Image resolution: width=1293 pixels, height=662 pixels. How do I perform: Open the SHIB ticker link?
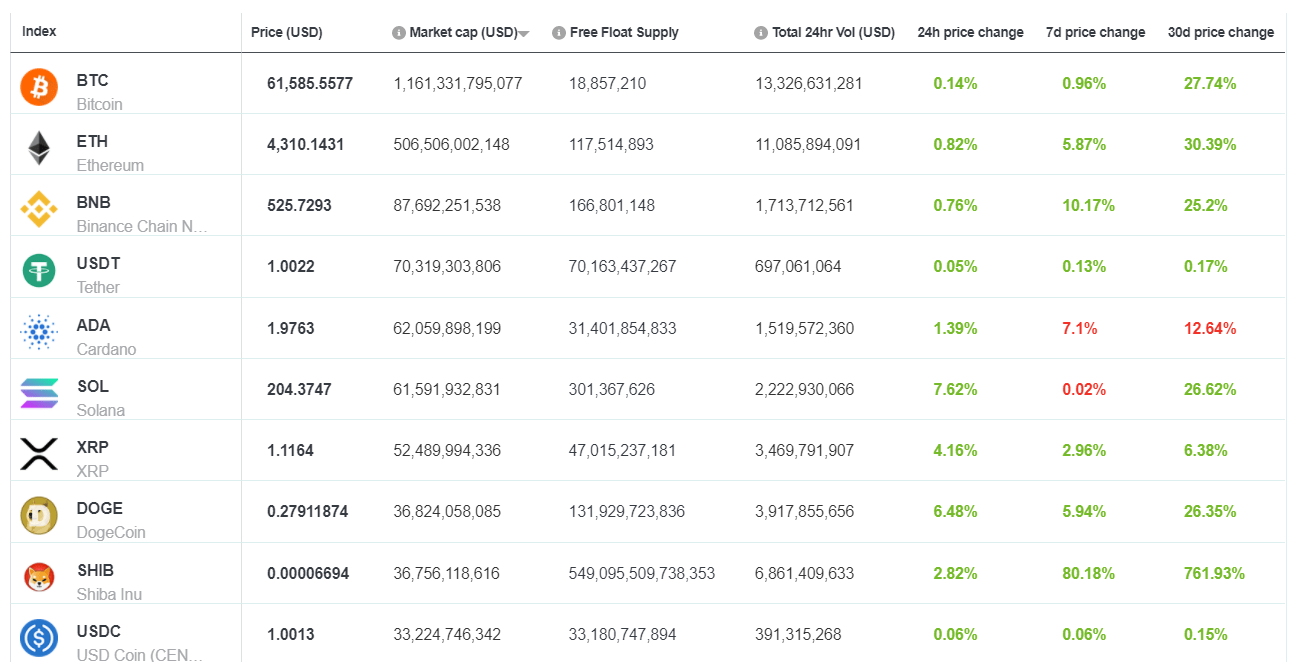click(x=95, y=570)
